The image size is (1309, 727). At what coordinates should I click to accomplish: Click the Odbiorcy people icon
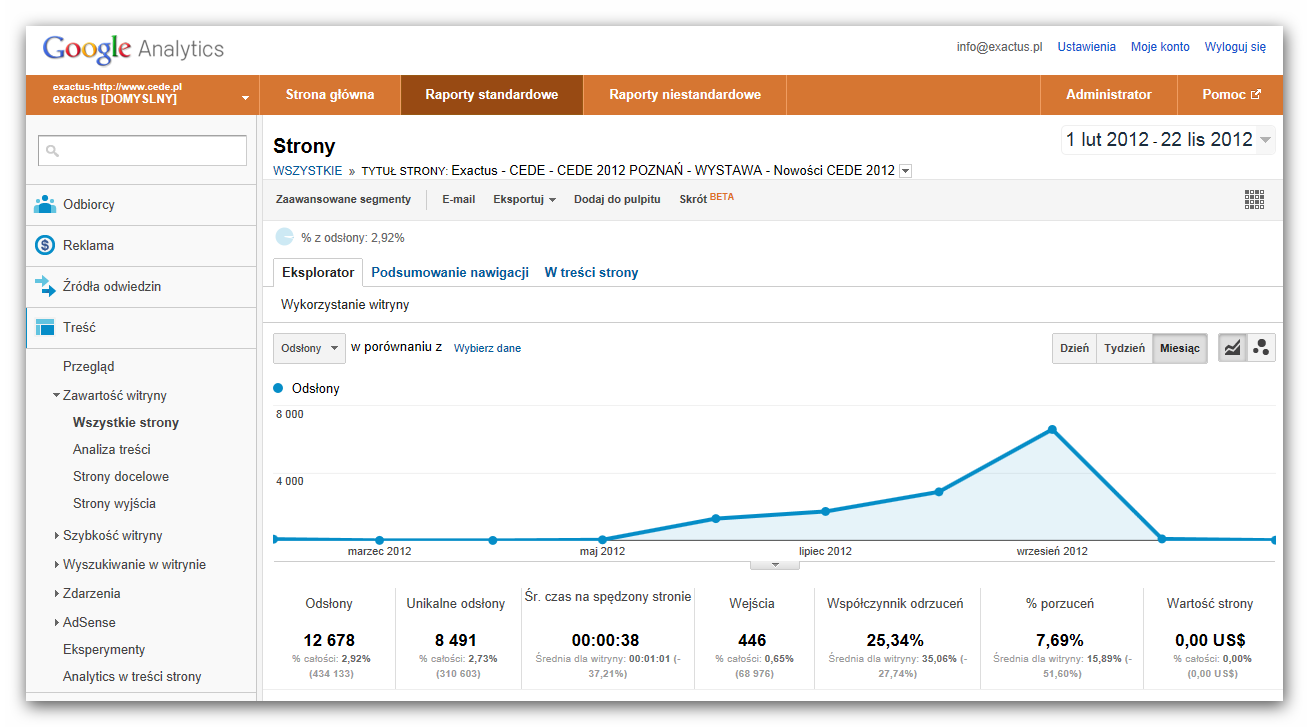(45, 204)
